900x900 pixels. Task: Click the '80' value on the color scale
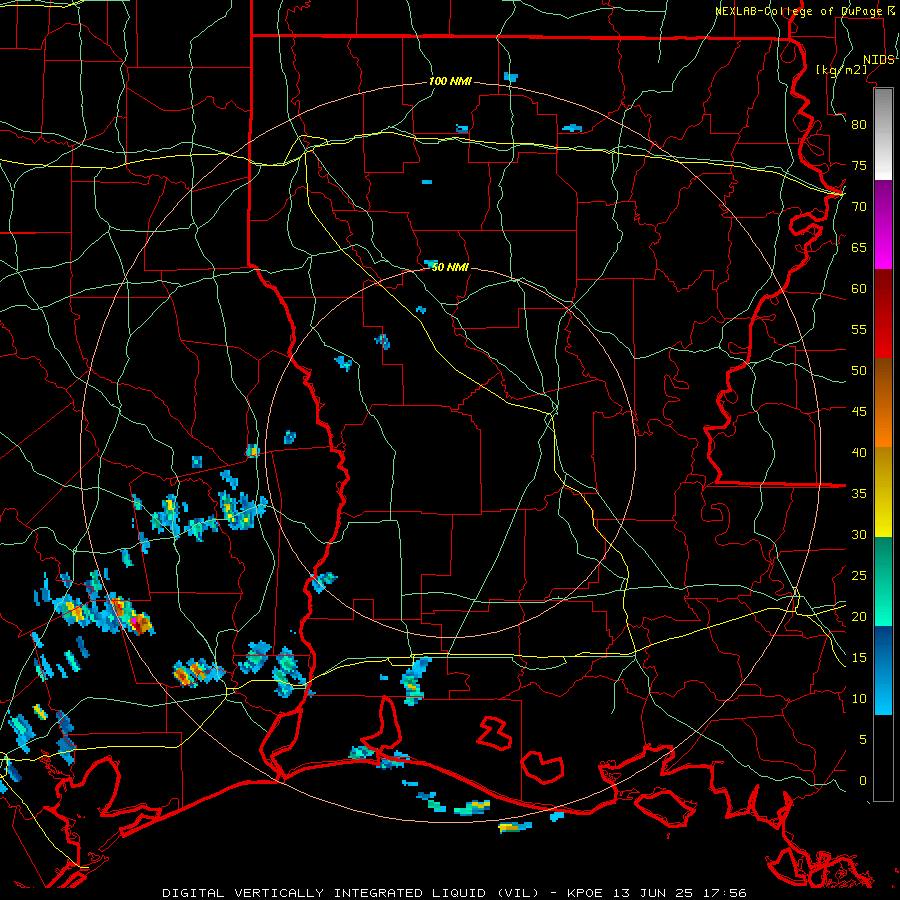(x=859, y=125)
